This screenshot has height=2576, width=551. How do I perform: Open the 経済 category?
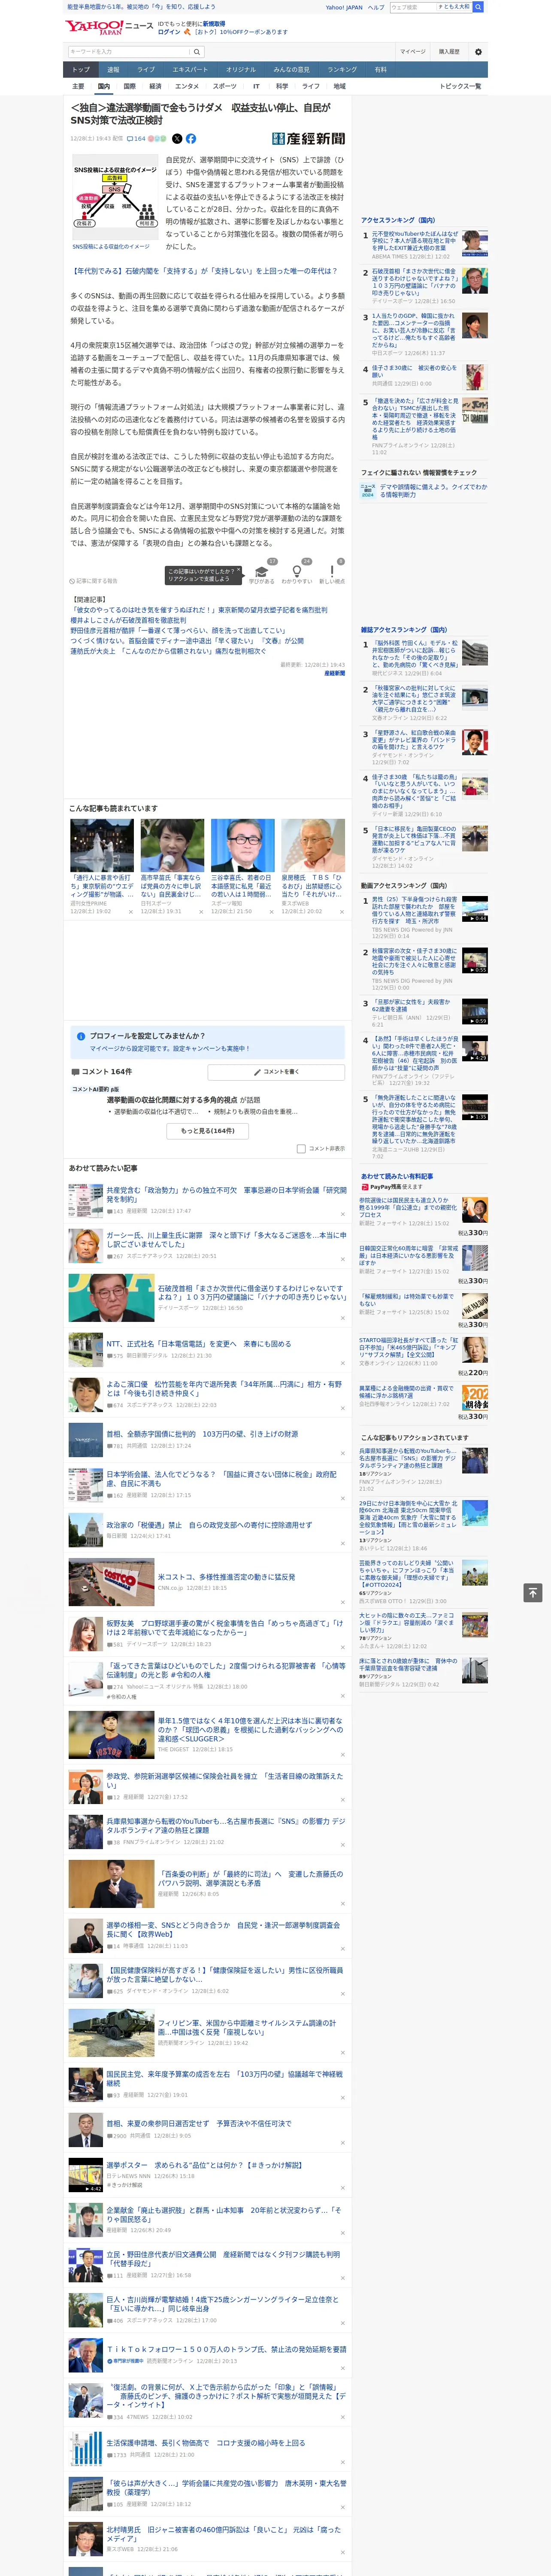155,86
